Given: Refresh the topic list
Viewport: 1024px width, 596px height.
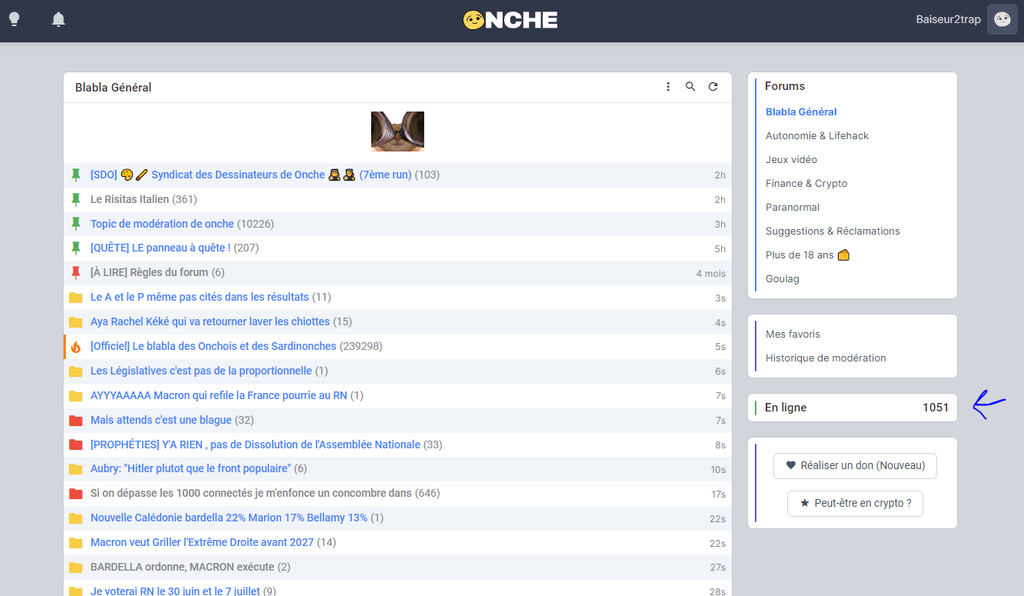Looking at the screenshot, I should click(x=713, y=87).
